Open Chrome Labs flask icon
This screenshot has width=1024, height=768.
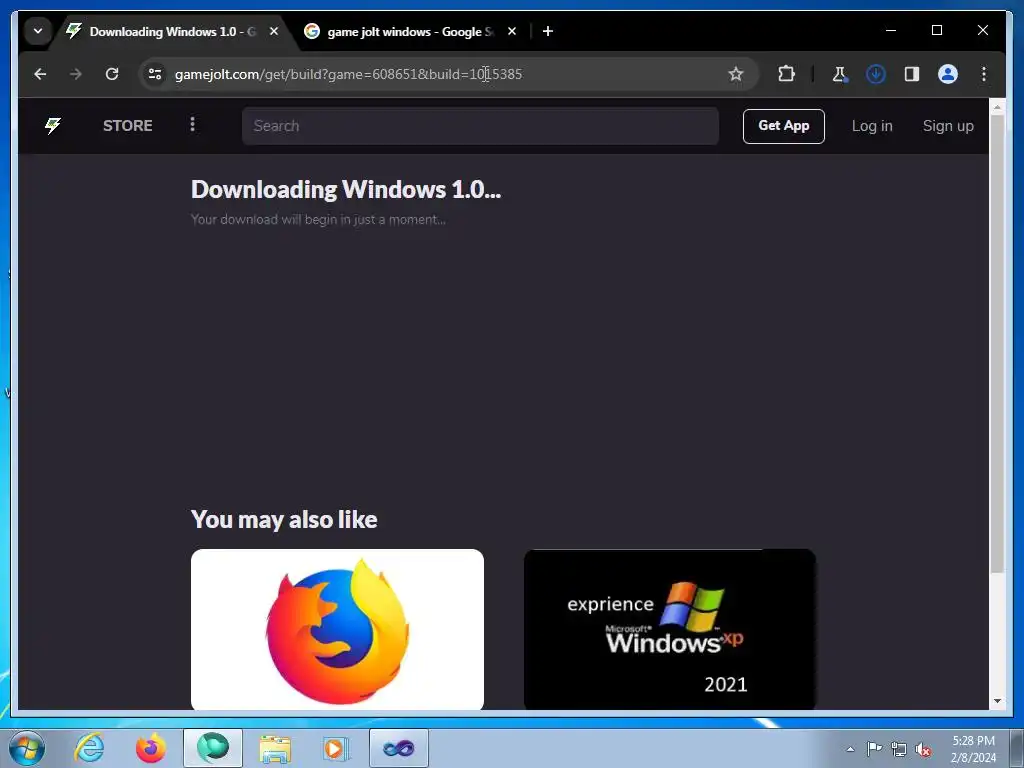[840, 74]
